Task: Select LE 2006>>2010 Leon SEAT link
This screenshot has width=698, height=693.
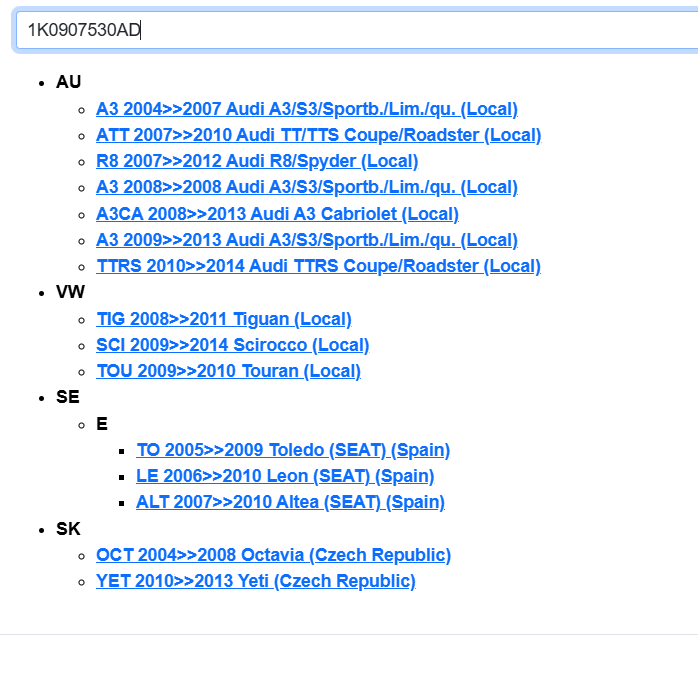Action: [x=285, y=476]
